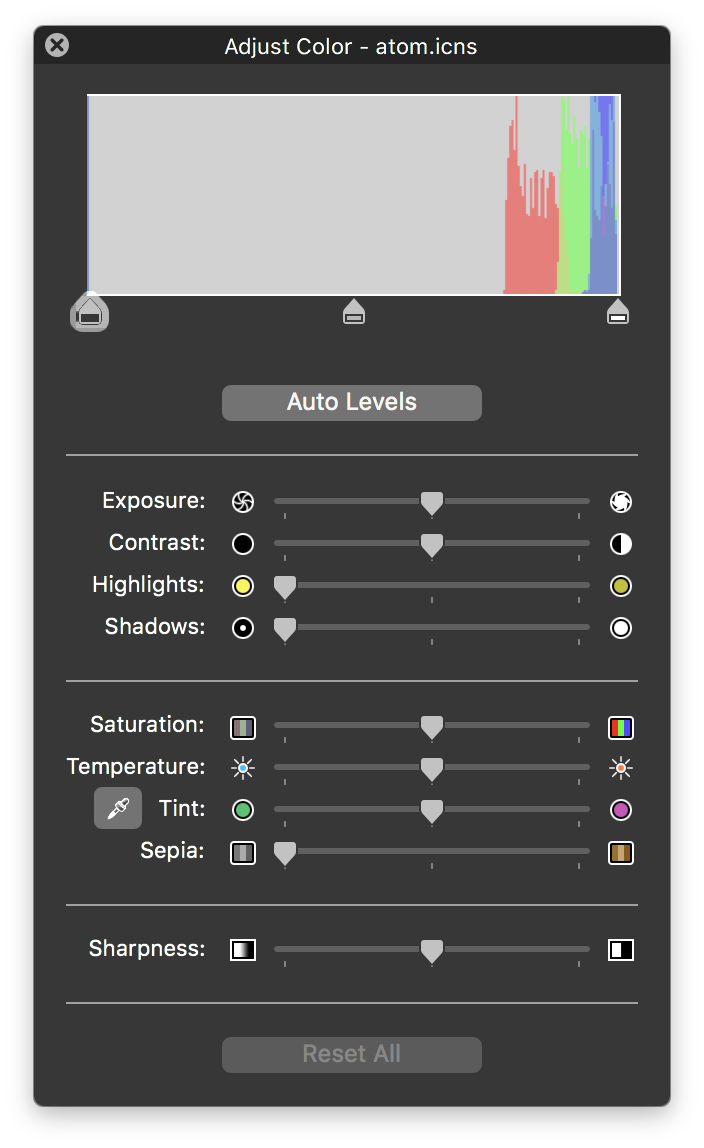
Task: Click the maximum sharpness icon
Action: point(620,949)
